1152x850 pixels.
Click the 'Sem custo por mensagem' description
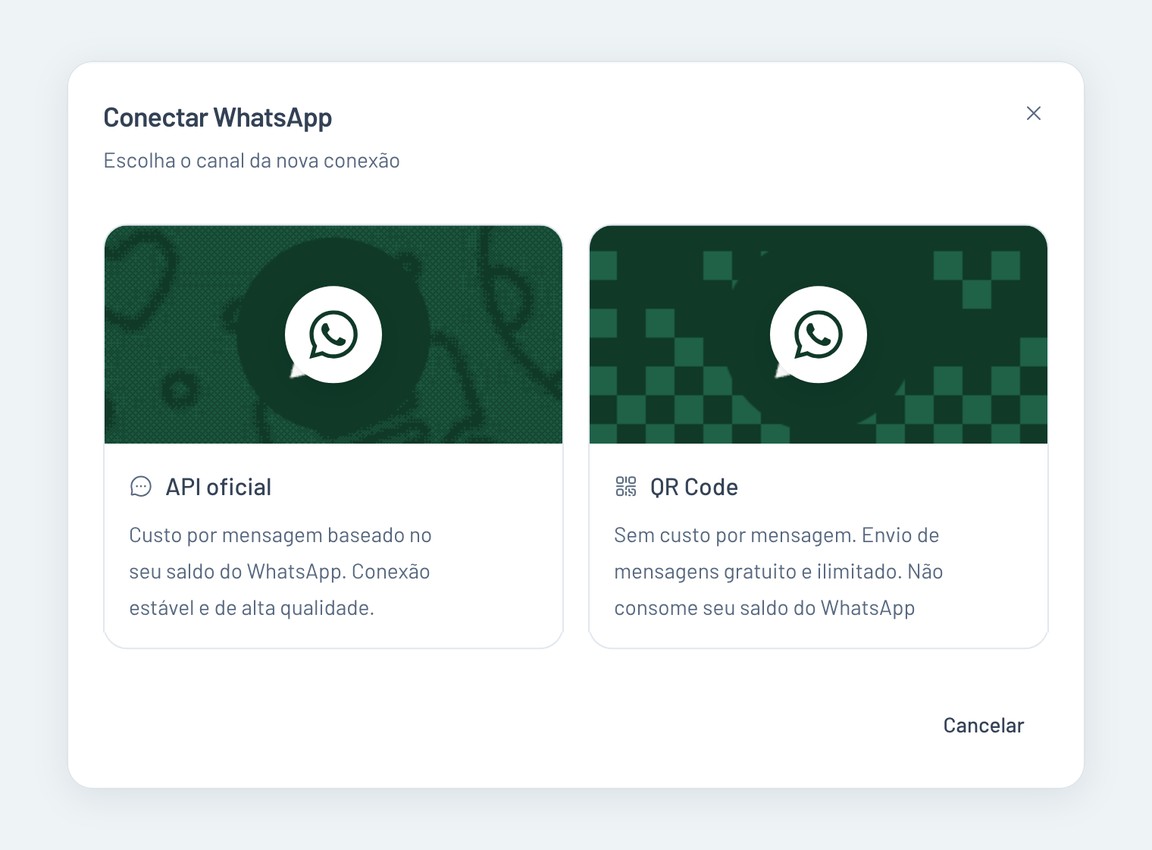coord(778,572)
